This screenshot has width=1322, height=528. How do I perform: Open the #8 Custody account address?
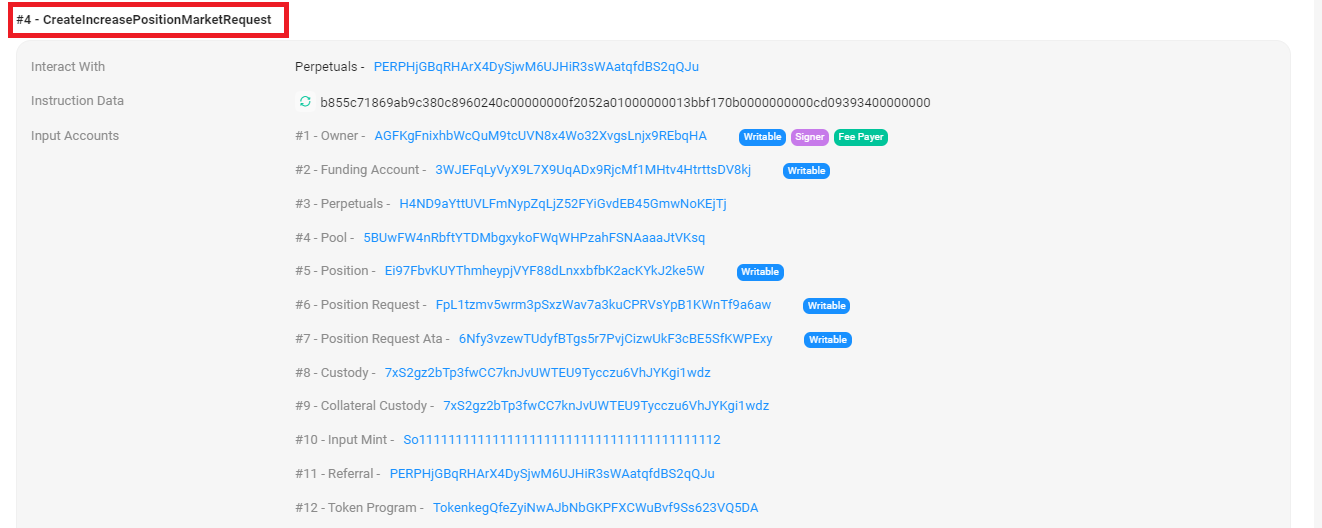(547, 373)
